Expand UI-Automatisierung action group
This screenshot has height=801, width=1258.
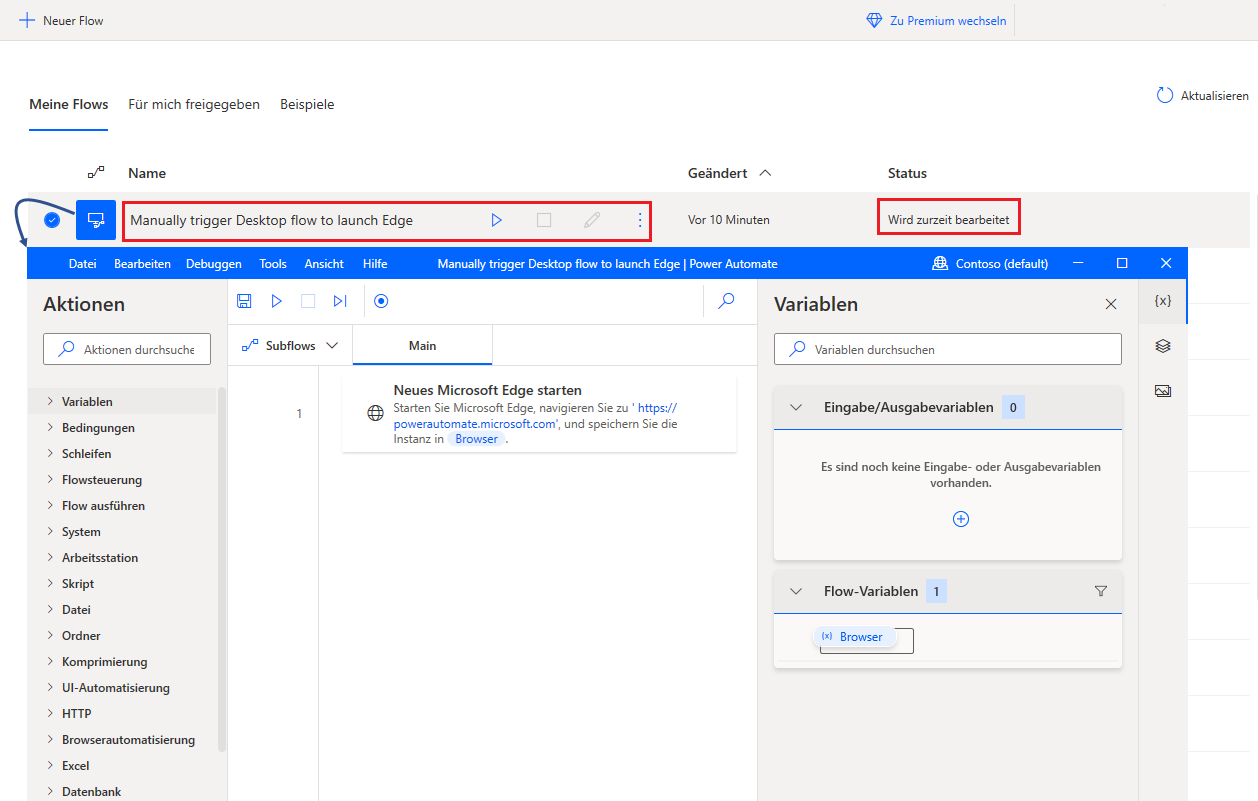(122, 688)
